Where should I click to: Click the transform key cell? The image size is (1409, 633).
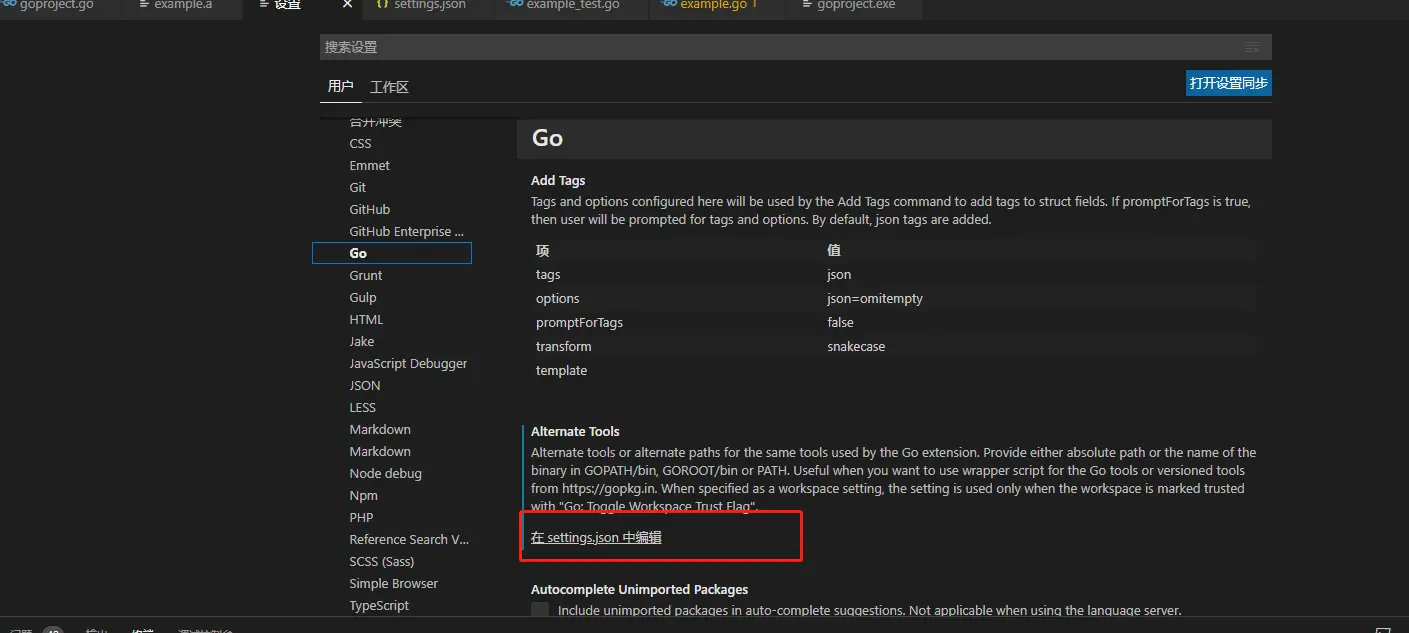click(x=563, y=347)
